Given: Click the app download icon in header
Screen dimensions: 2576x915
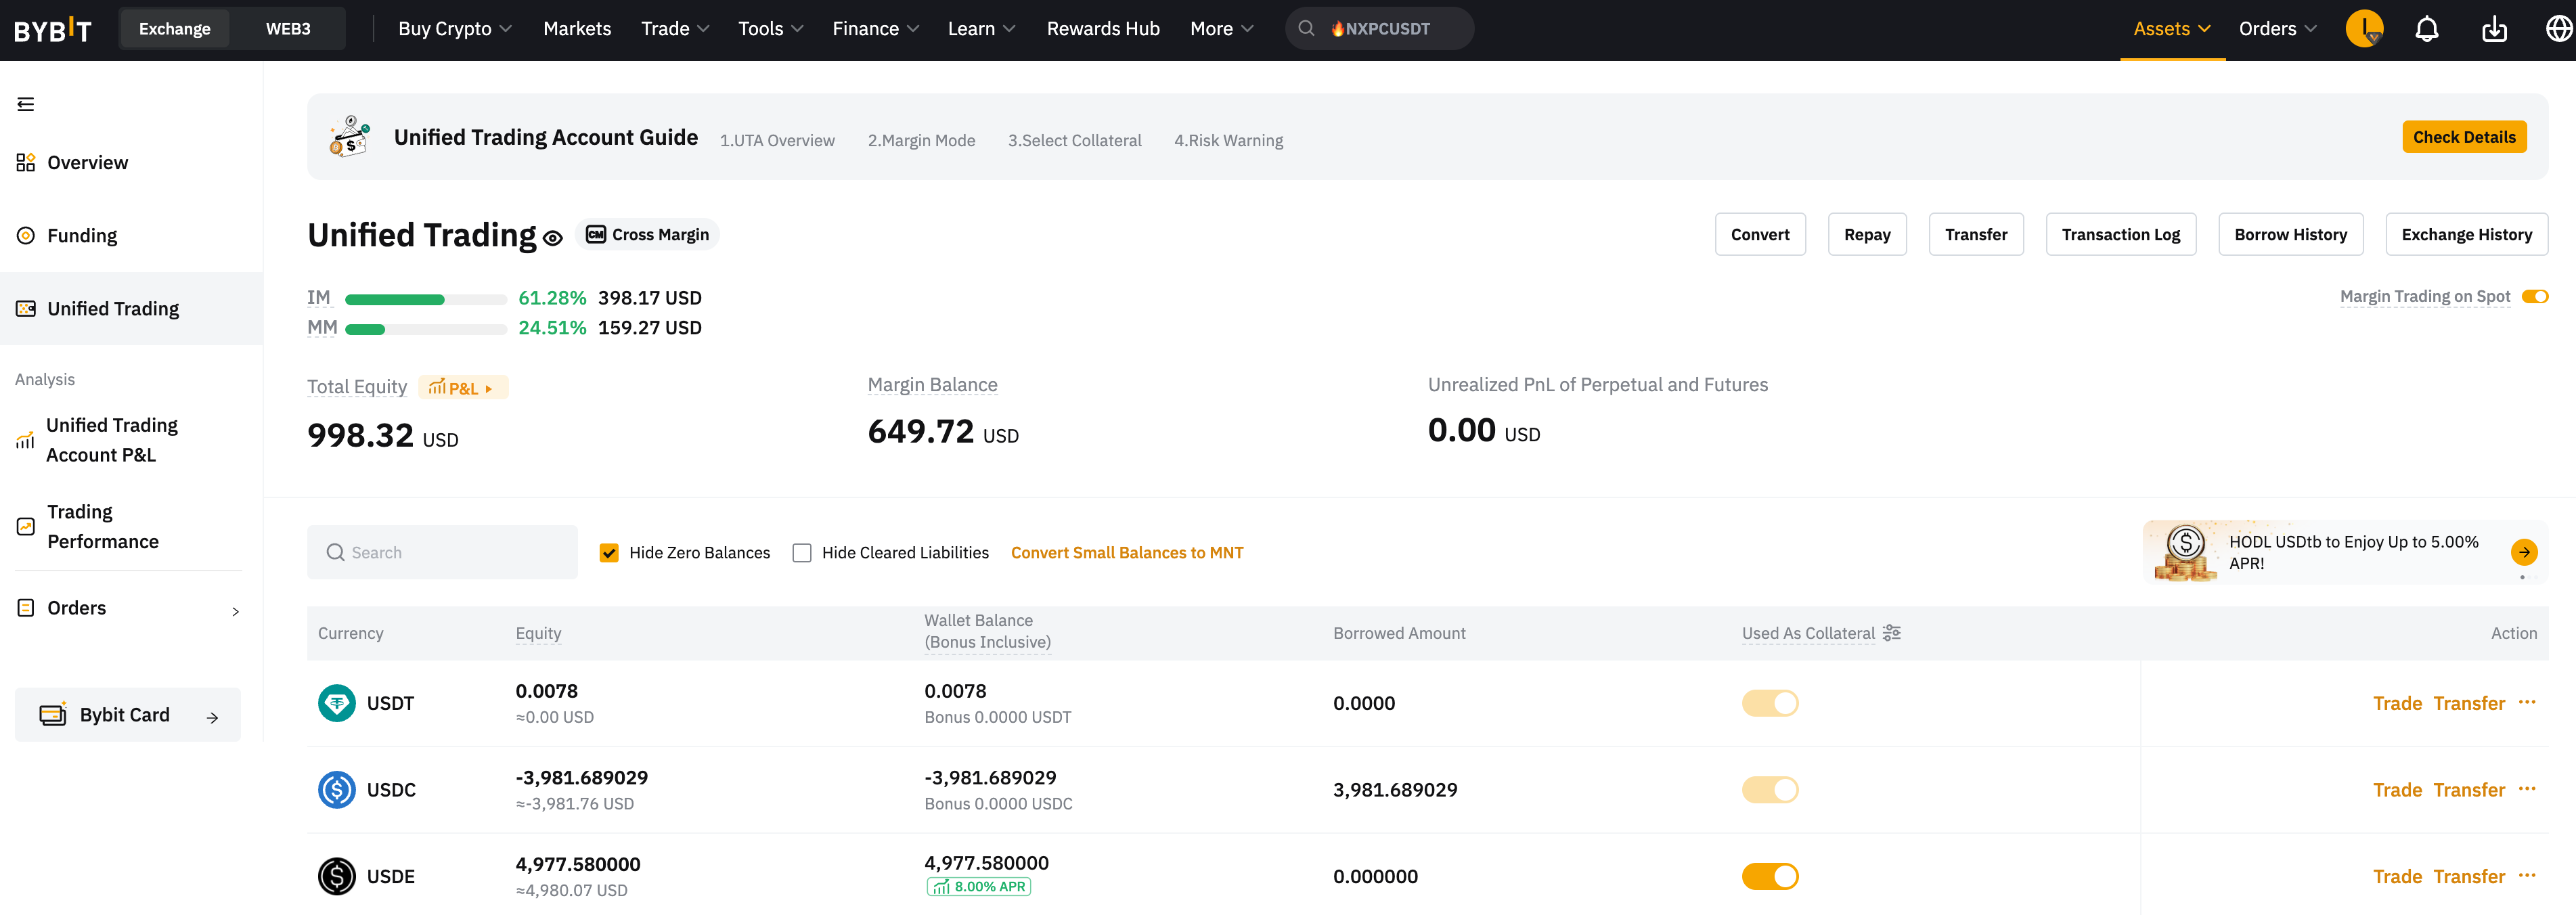Looking at the screenshot, I should (x=2494, y=29).
